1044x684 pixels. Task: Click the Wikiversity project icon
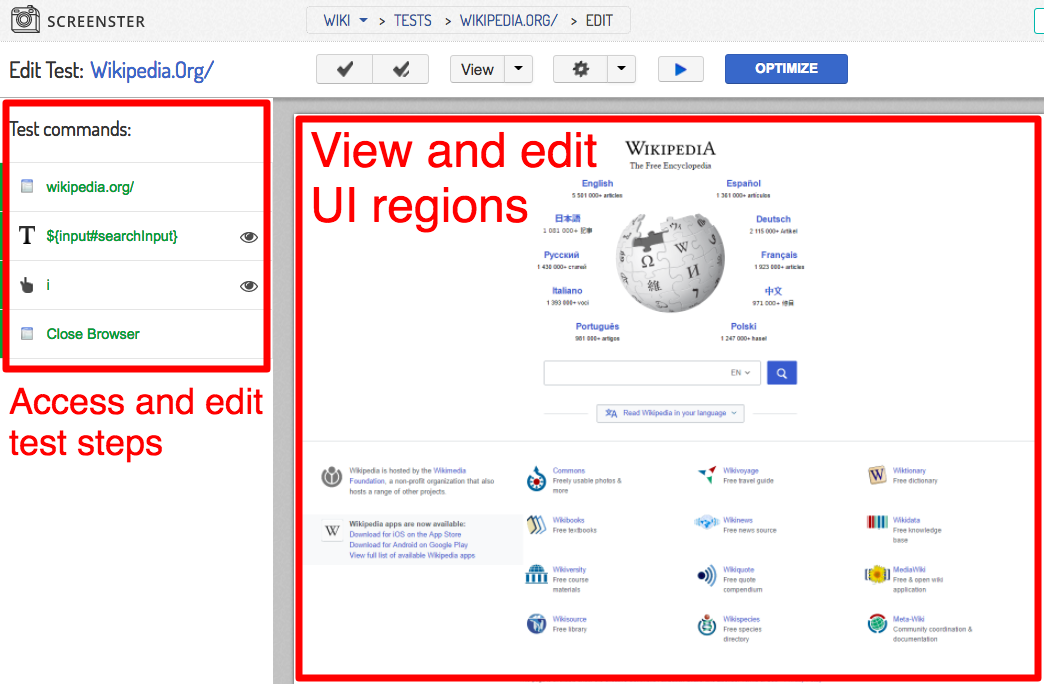536,574
